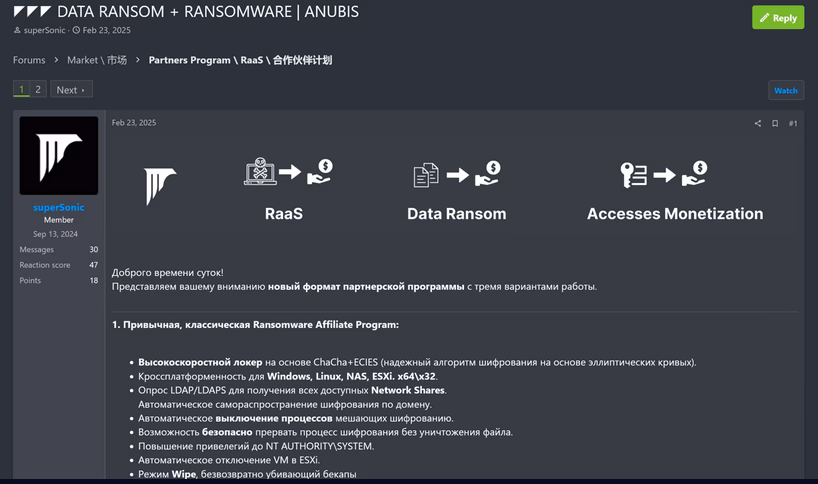Image resolution: width=818 pixels, height=484 pixels.
Task: Click bullet text mentioning Wipe mode
Action: [x=247, y=474]
